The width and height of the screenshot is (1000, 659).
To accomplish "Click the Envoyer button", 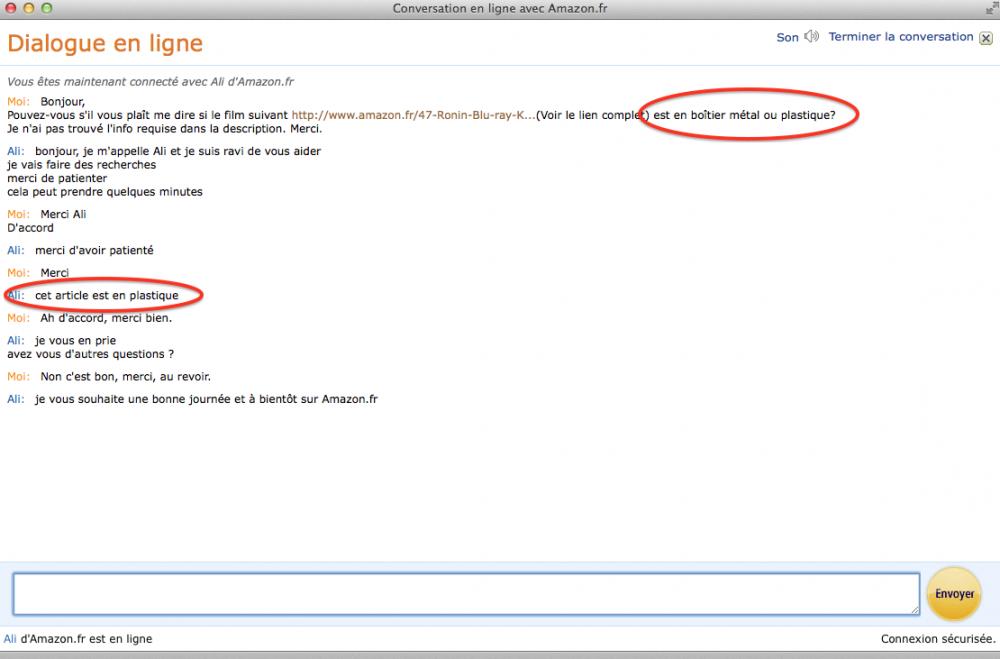I will pyautogui.click(x=954, y=594).
